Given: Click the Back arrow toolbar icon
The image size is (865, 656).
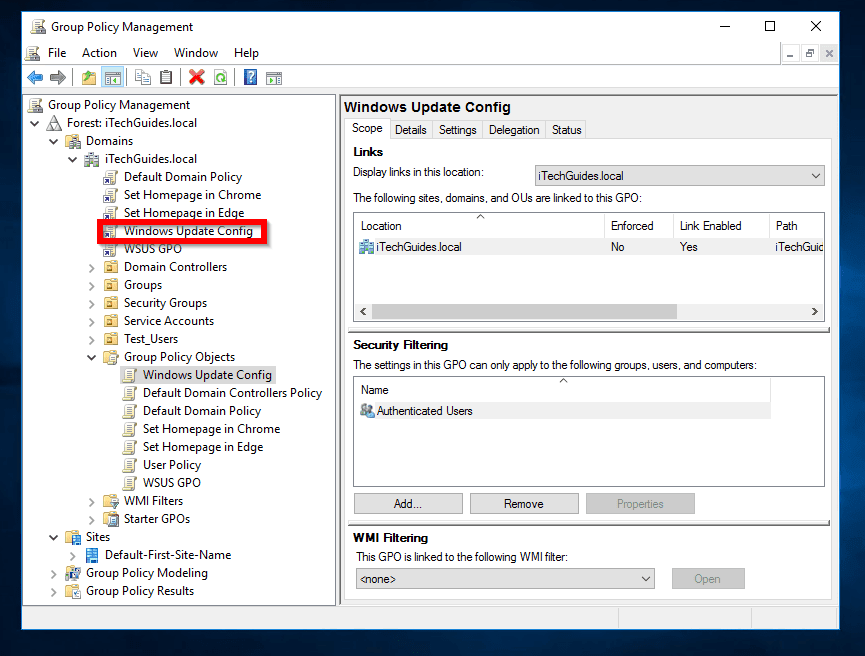Looking at the screenshot, I should coord(35,78).
